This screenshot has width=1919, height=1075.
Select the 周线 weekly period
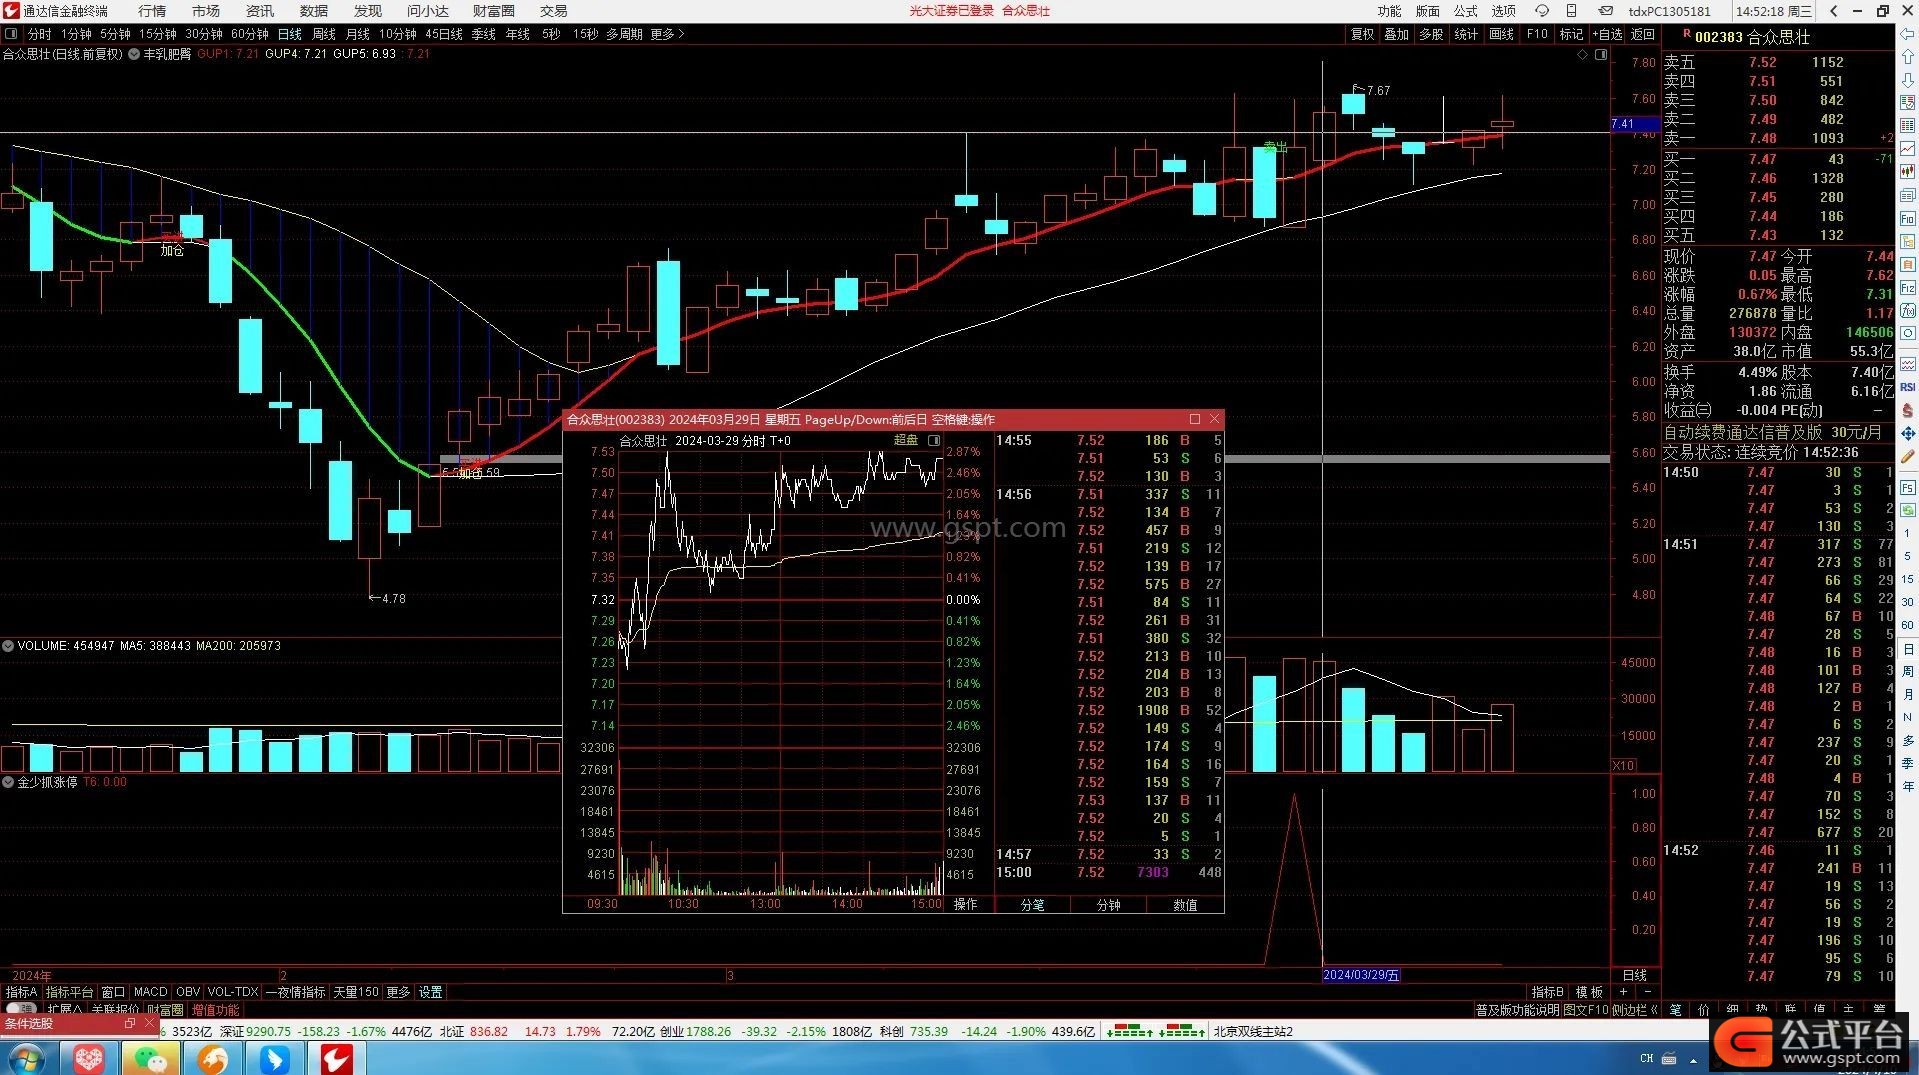pyautogui.click(x=324, y=34)
